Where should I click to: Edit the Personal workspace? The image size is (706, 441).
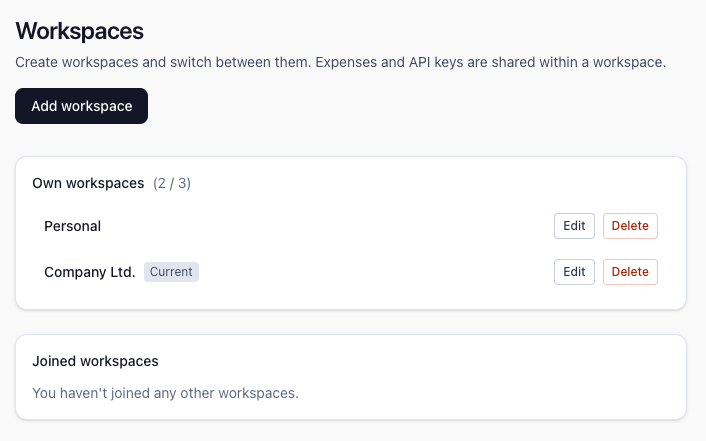pos(574,226)
